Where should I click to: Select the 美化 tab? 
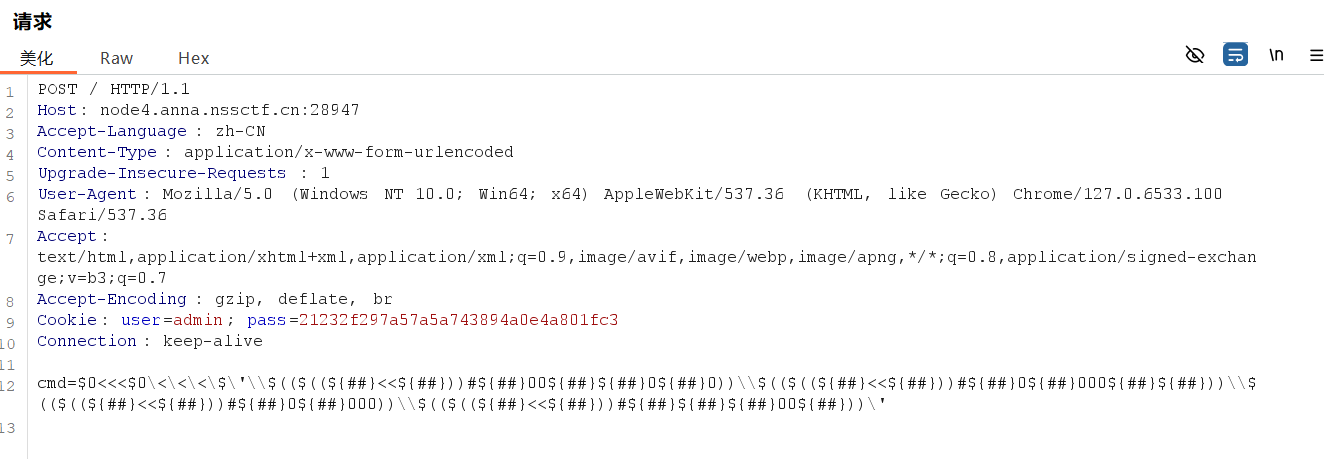tap(37, 58)
